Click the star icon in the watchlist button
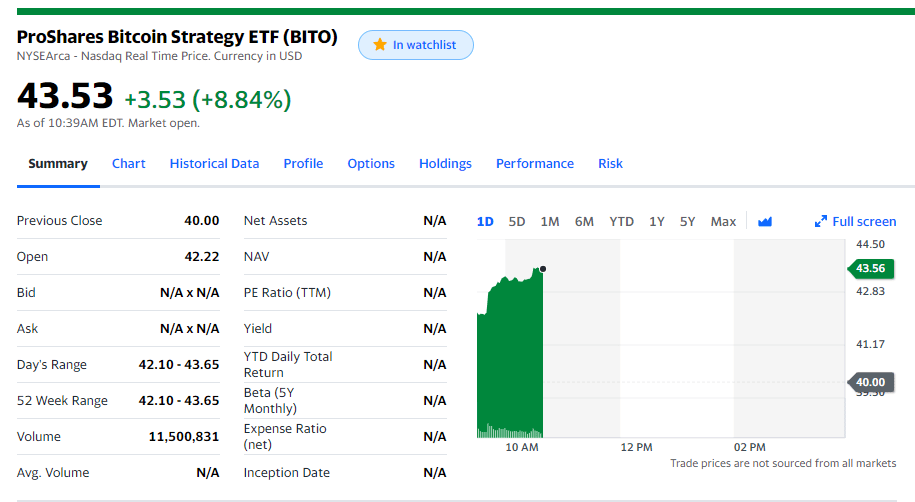This screenshot has height=502, width=915. (x=380, y=44)
